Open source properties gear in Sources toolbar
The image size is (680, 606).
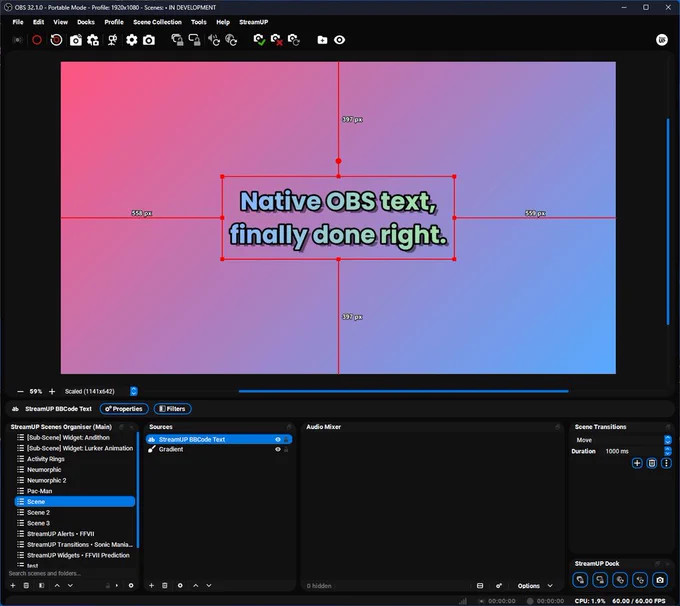[x=180, y=585]
